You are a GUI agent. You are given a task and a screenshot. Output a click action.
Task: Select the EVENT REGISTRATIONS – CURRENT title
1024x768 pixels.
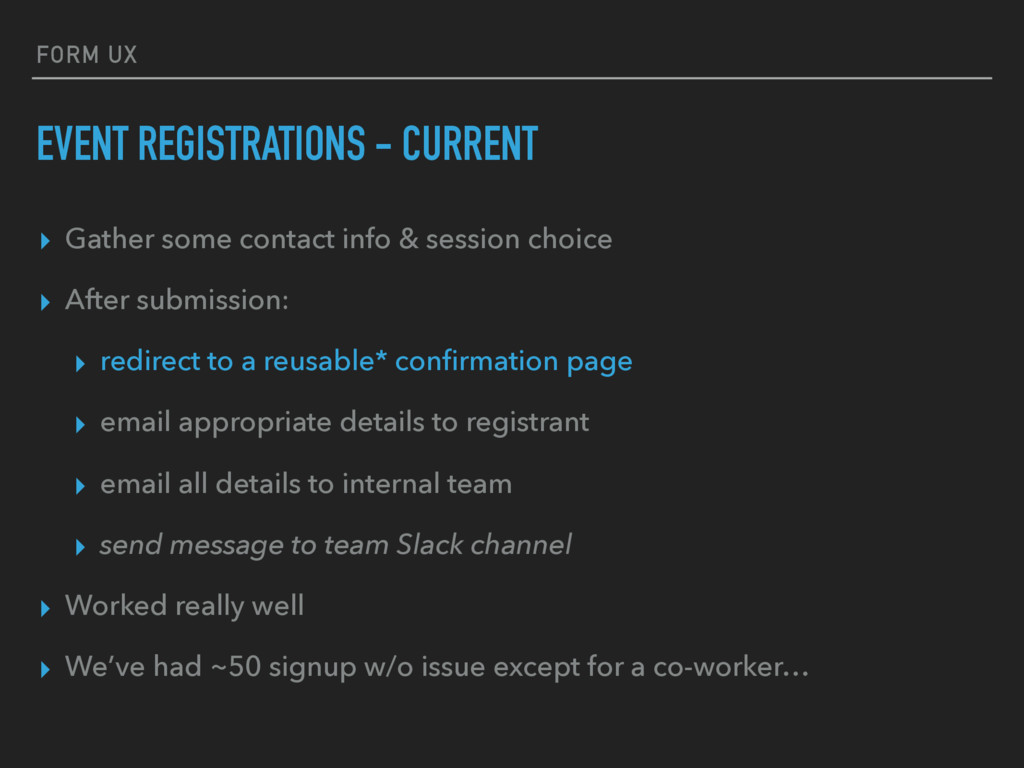pyautogui.click(x=287, y=143)
